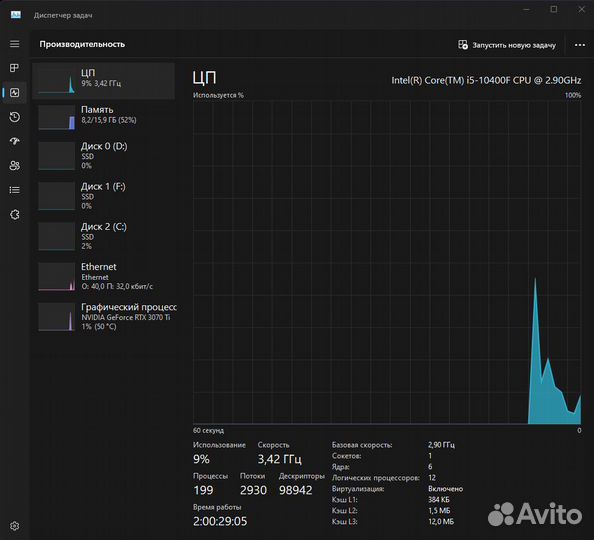Click the Потоки 2930 value
This screenshot has width=594, height=540.
253,490
